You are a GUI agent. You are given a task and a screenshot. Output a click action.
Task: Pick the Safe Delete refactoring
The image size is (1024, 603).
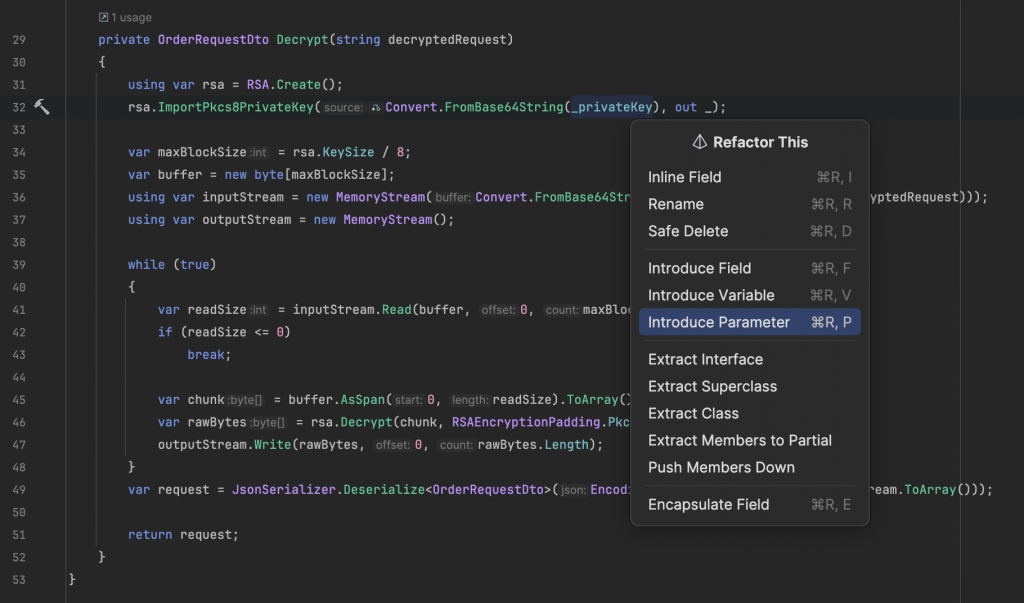click(x=688, y=231)
